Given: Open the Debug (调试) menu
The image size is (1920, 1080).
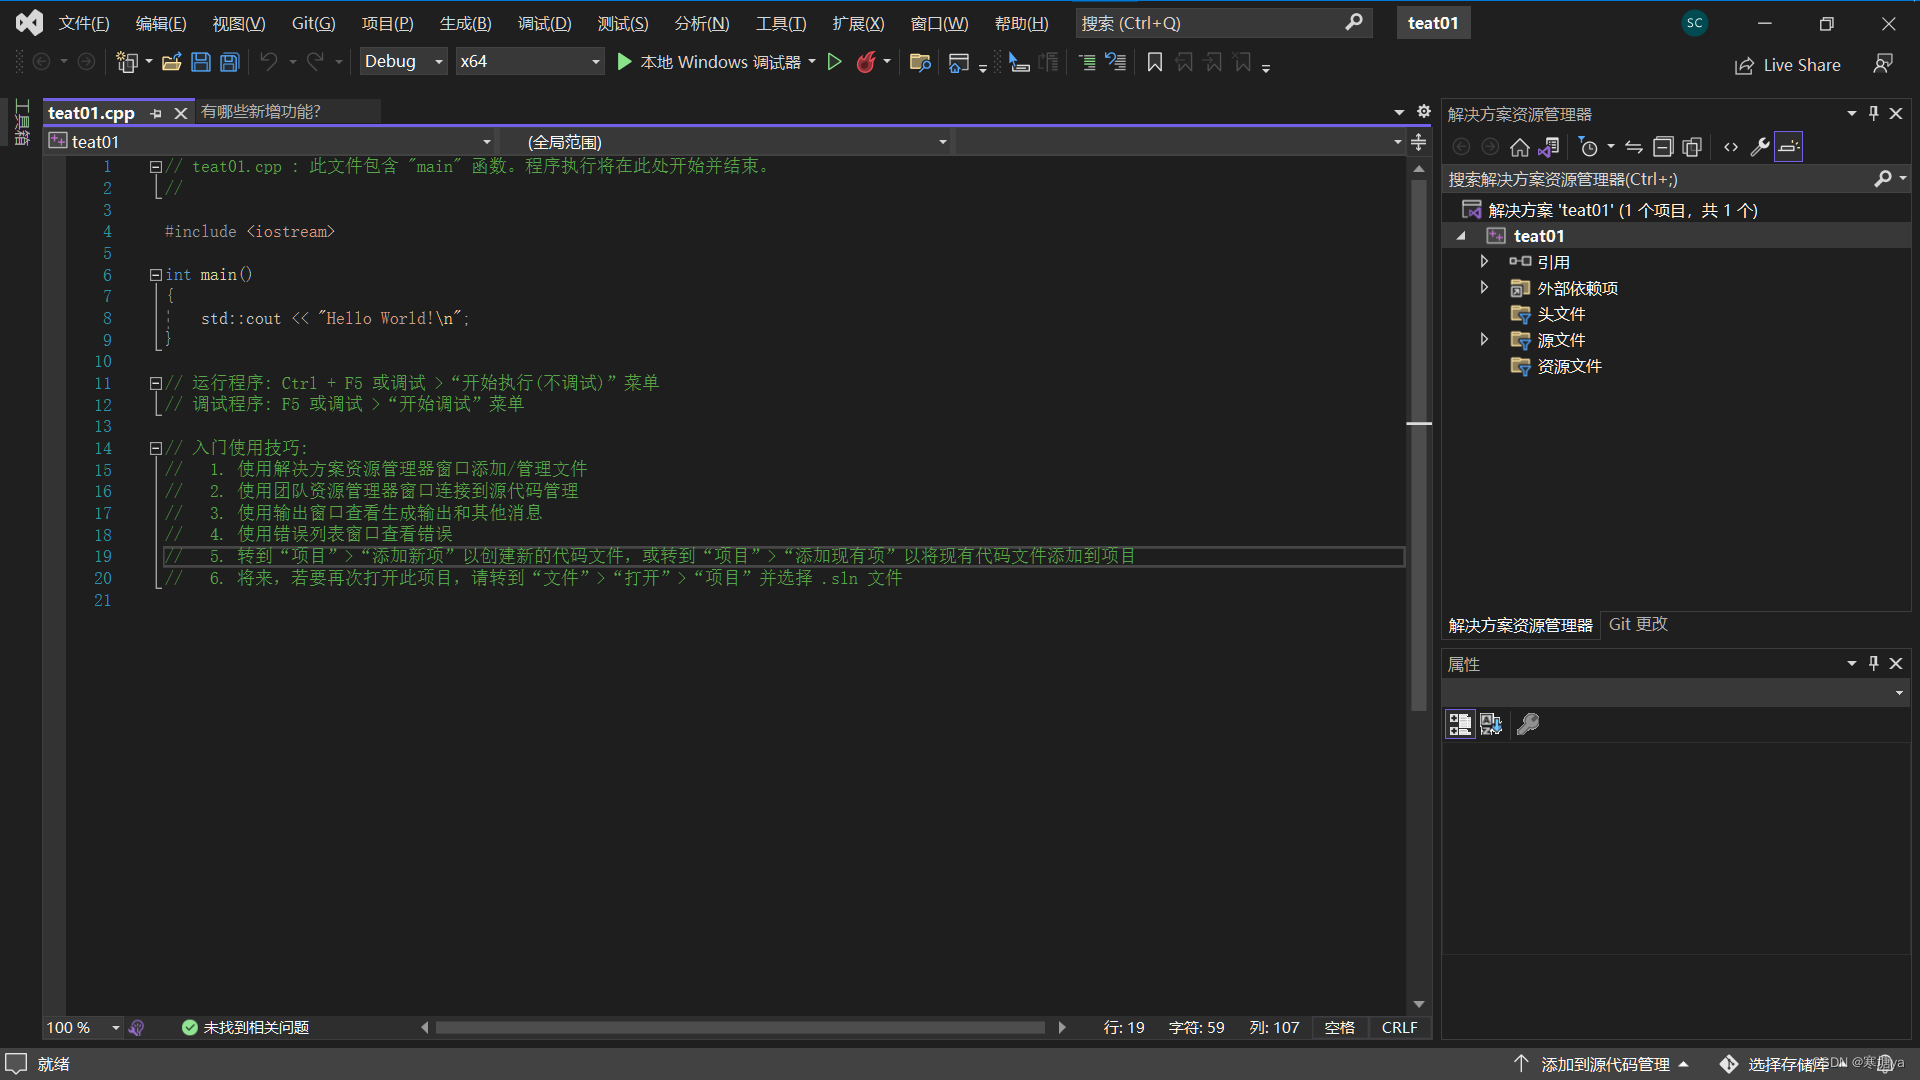Looking at the screenshot, I should coord(545,23).
